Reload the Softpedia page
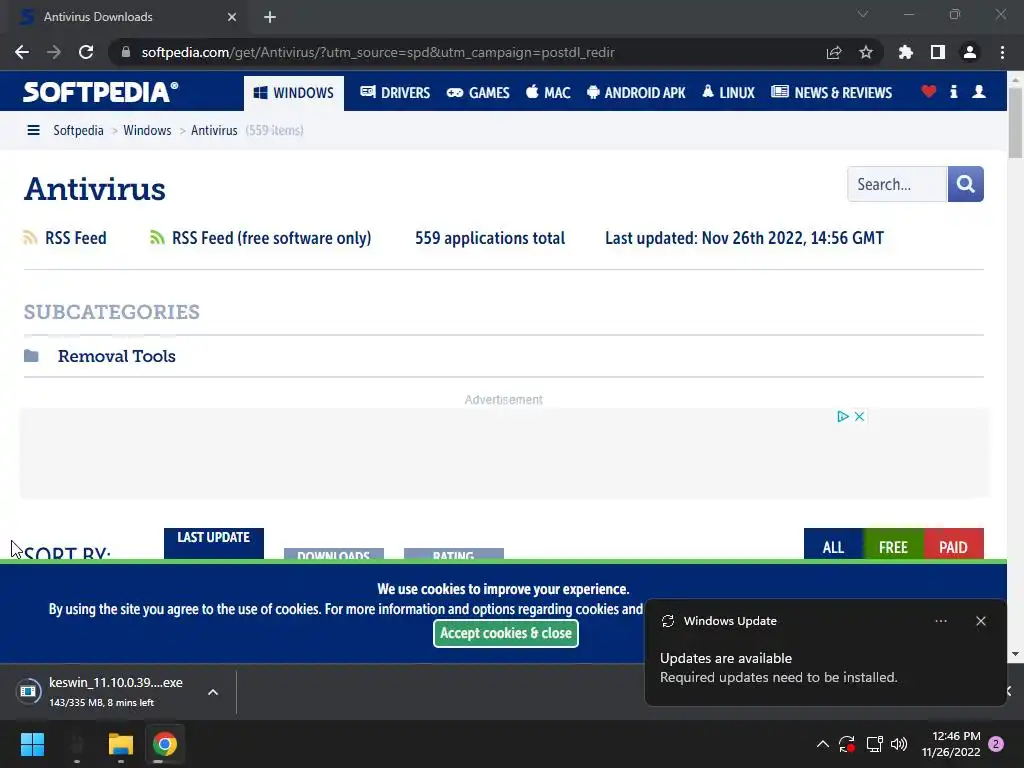 [x=86, y=52]
